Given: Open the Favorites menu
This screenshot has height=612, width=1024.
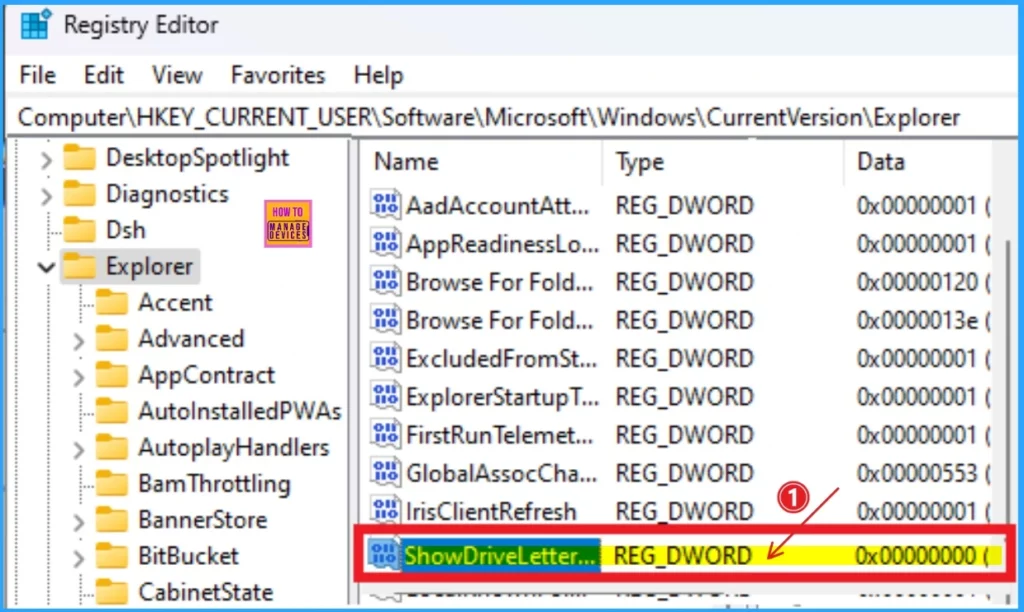Looking at the screenshot, I should tap(278, 75).
